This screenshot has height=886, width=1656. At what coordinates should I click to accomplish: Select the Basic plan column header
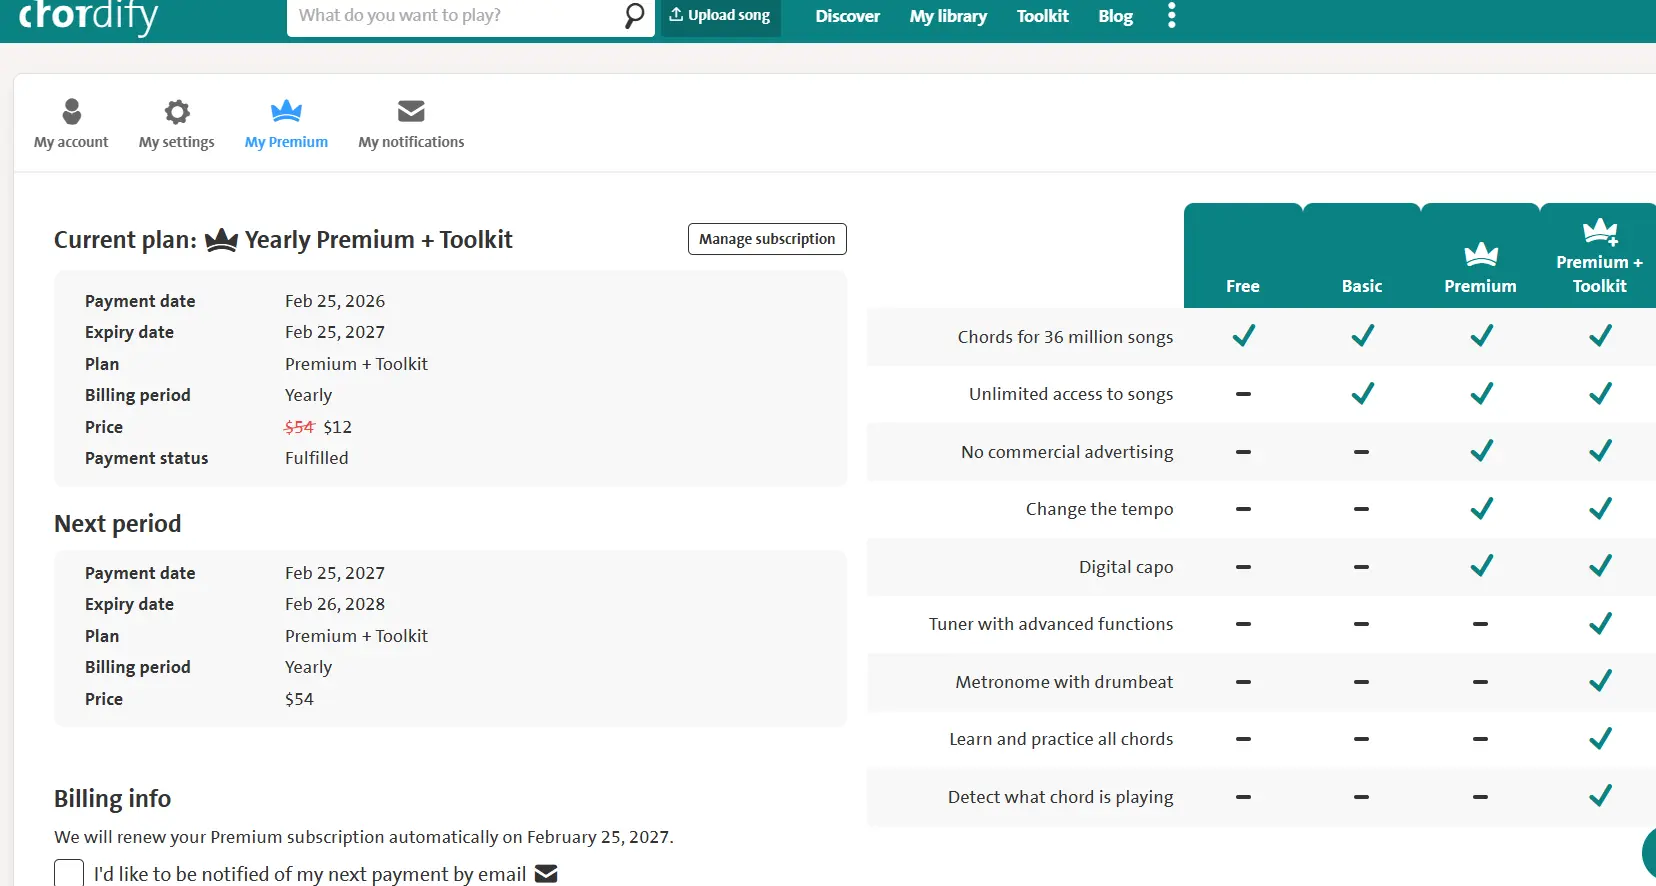(1362, 255)
